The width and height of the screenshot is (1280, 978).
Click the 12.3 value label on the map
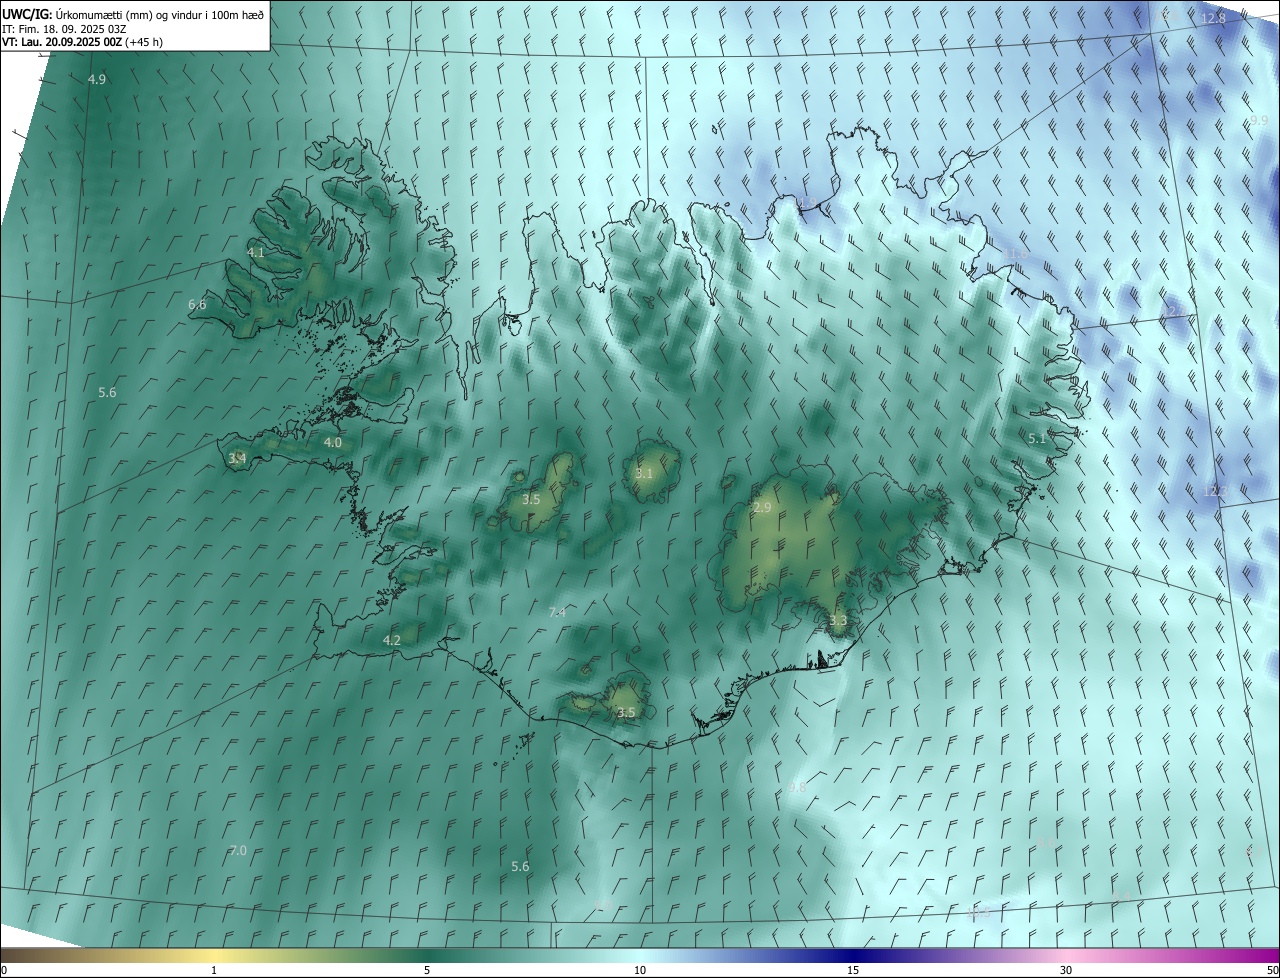pos(1215,491)
